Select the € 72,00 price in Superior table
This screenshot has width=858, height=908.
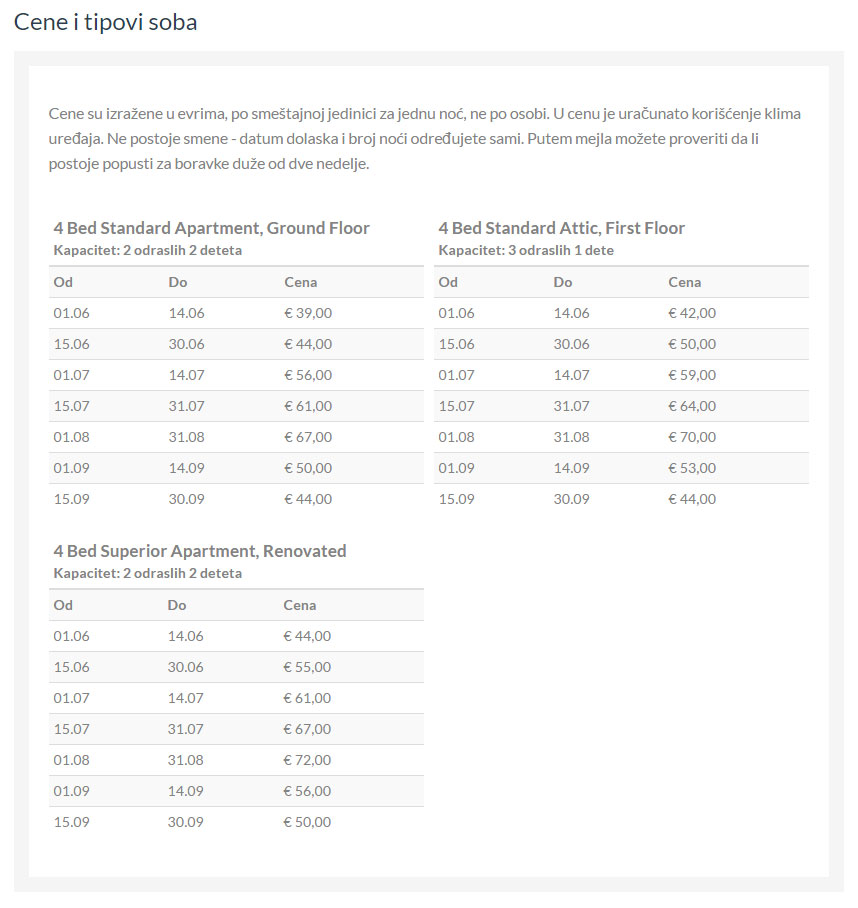tap(308, 760)
